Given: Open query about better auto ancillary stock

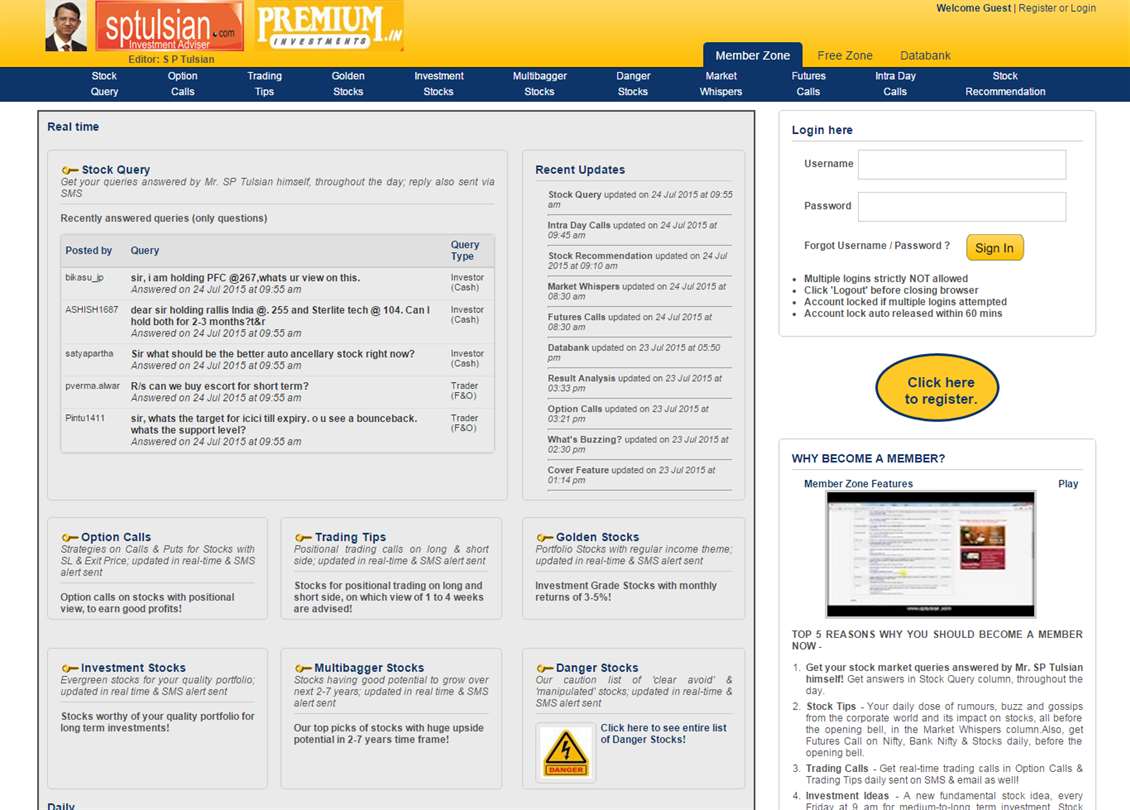Looking at the screenshot, I should pyautogui.click(x=272, y=355).
